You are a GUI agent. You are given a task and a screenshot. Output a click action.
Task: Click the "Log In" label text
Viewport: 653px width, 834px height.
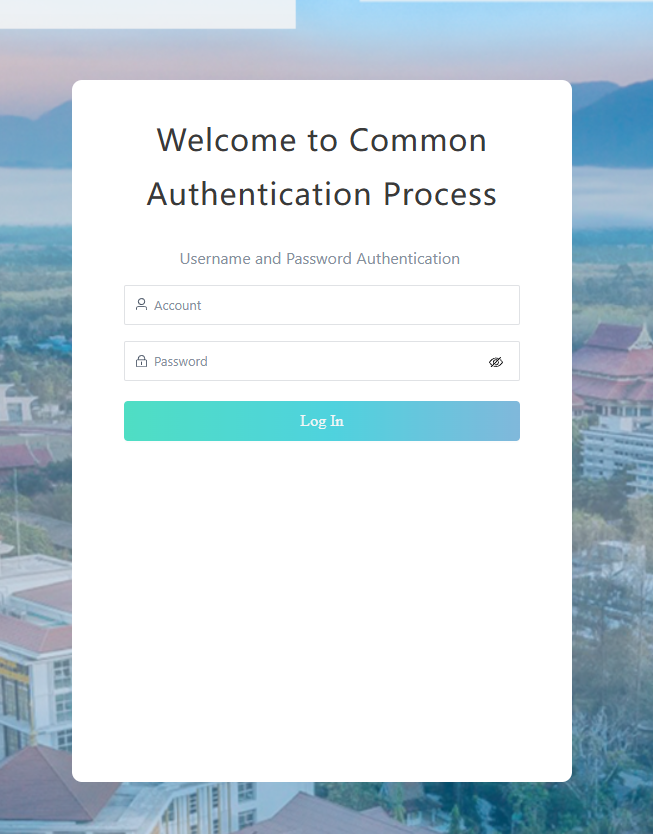pyautogui.click(x=322, y=421)
